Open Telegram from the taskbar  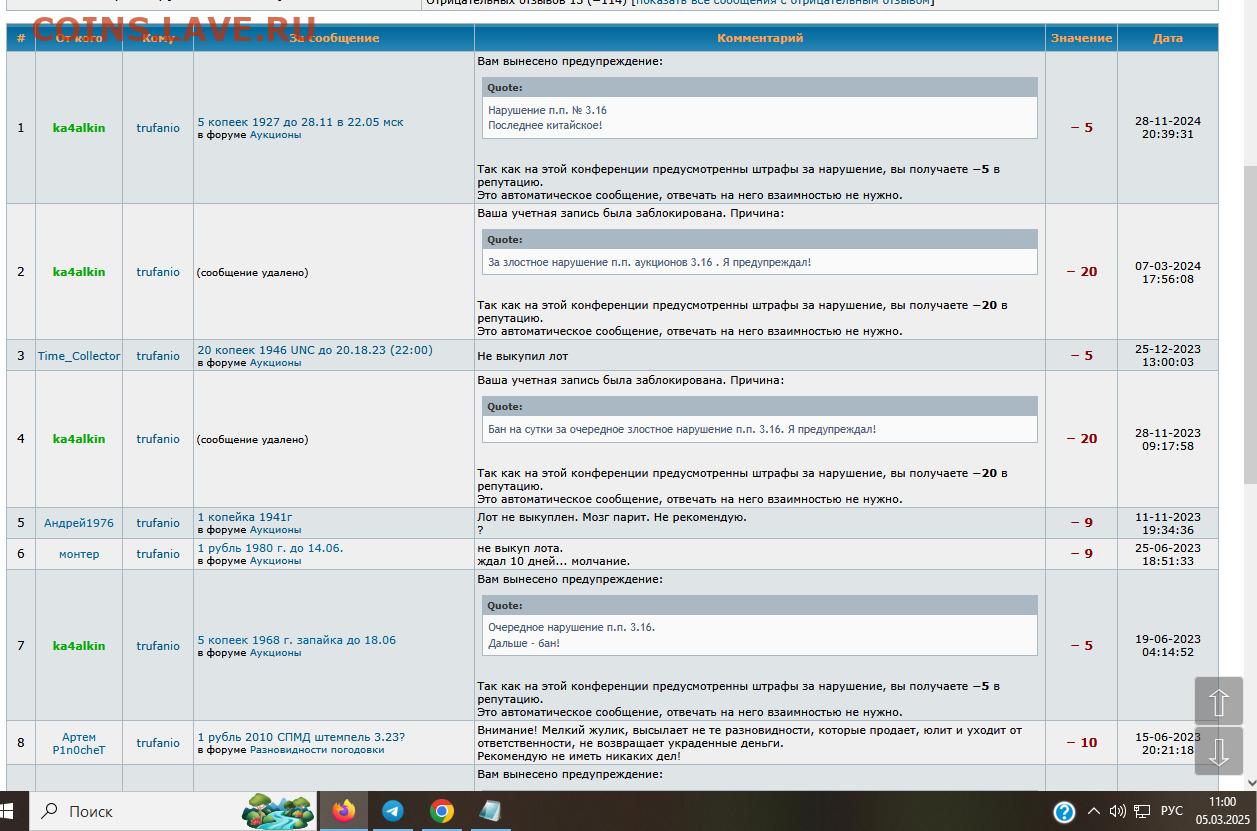(x=393, y=811)
